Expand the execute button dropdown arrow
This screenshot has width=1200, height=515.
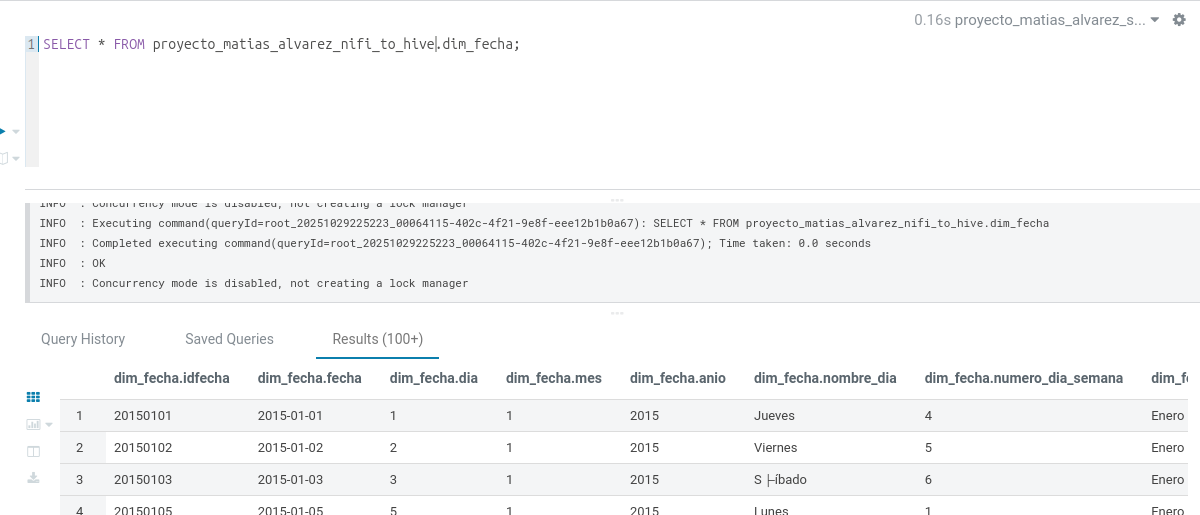(x=16, y=131)
